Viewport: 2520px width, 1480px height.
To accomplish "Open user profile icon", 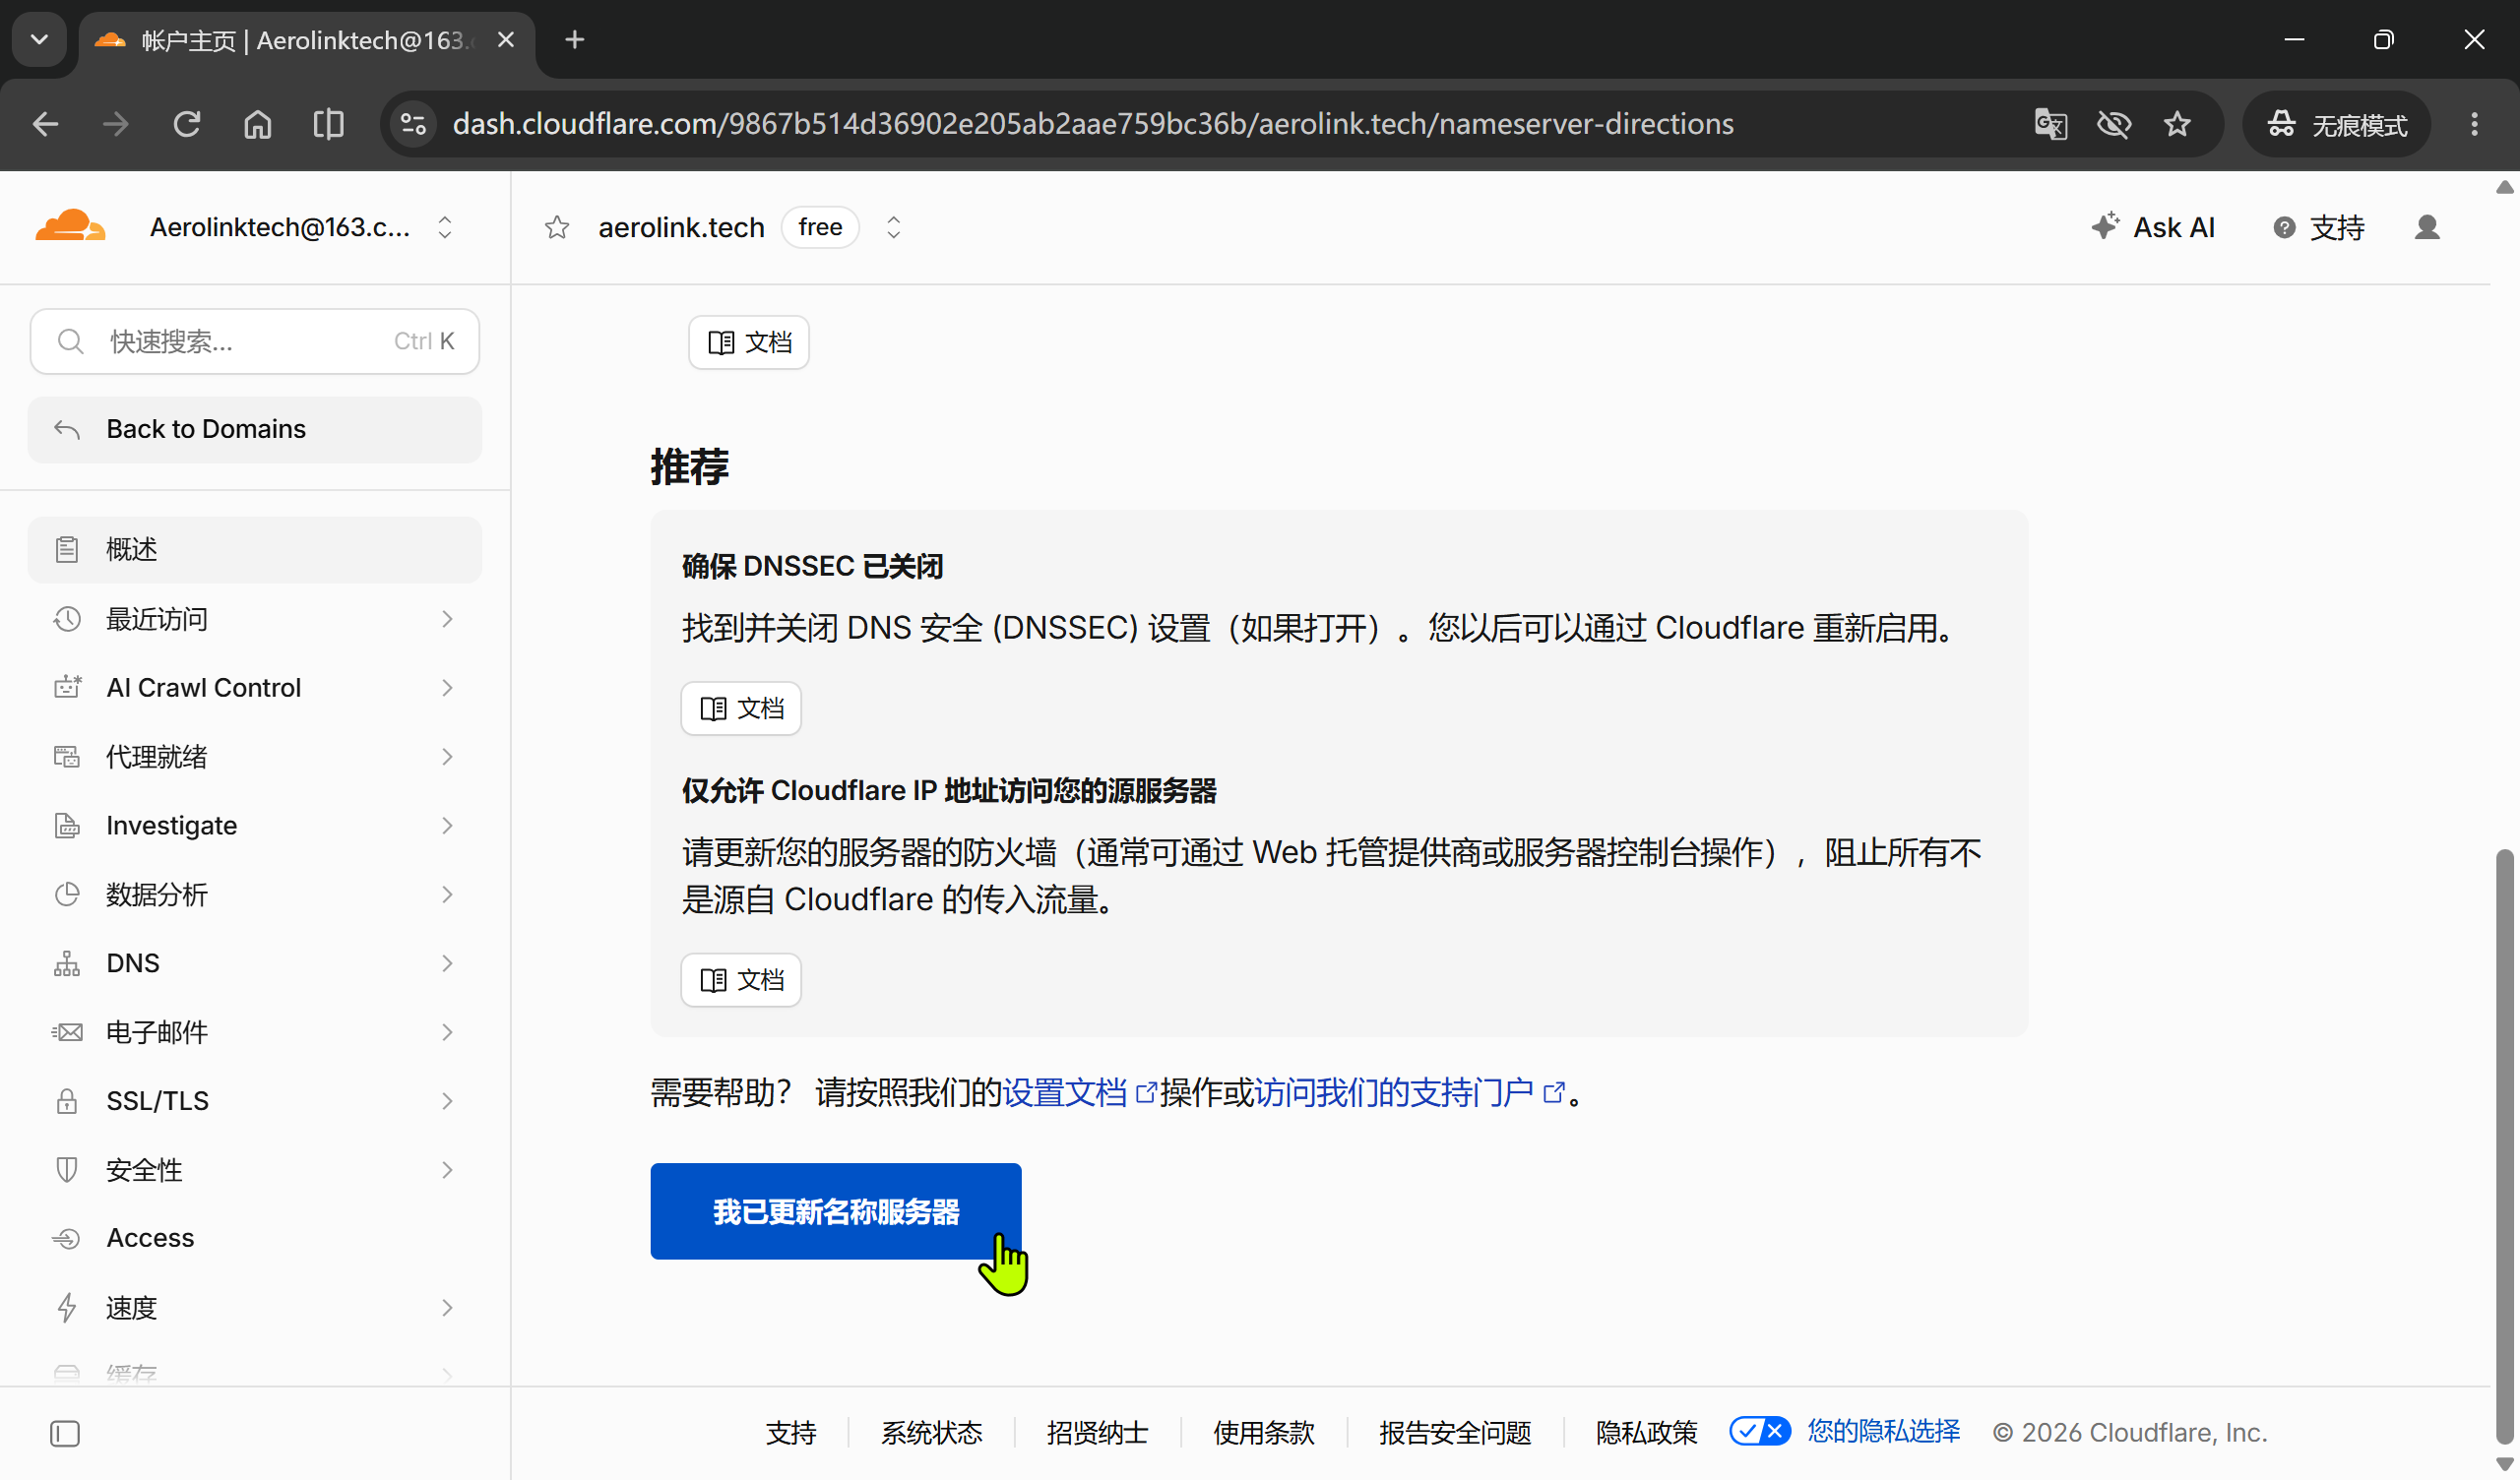I will (x=2427, y=227).
